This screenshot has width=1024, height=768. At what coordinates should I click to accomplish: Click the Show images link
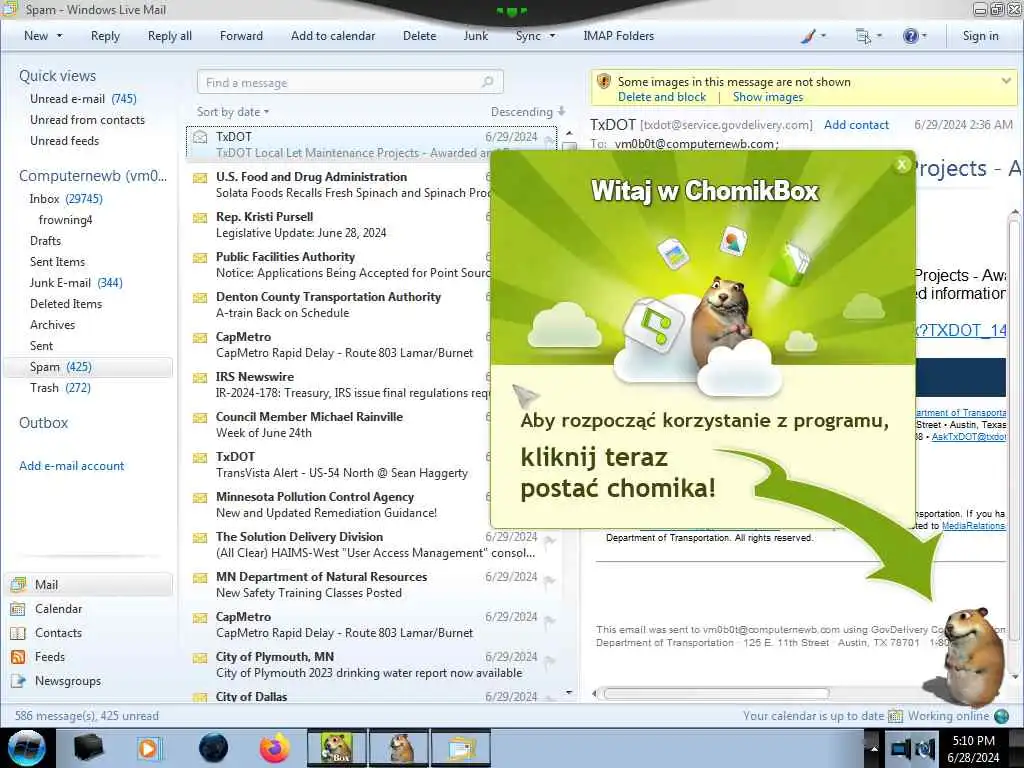click(768, 97)
